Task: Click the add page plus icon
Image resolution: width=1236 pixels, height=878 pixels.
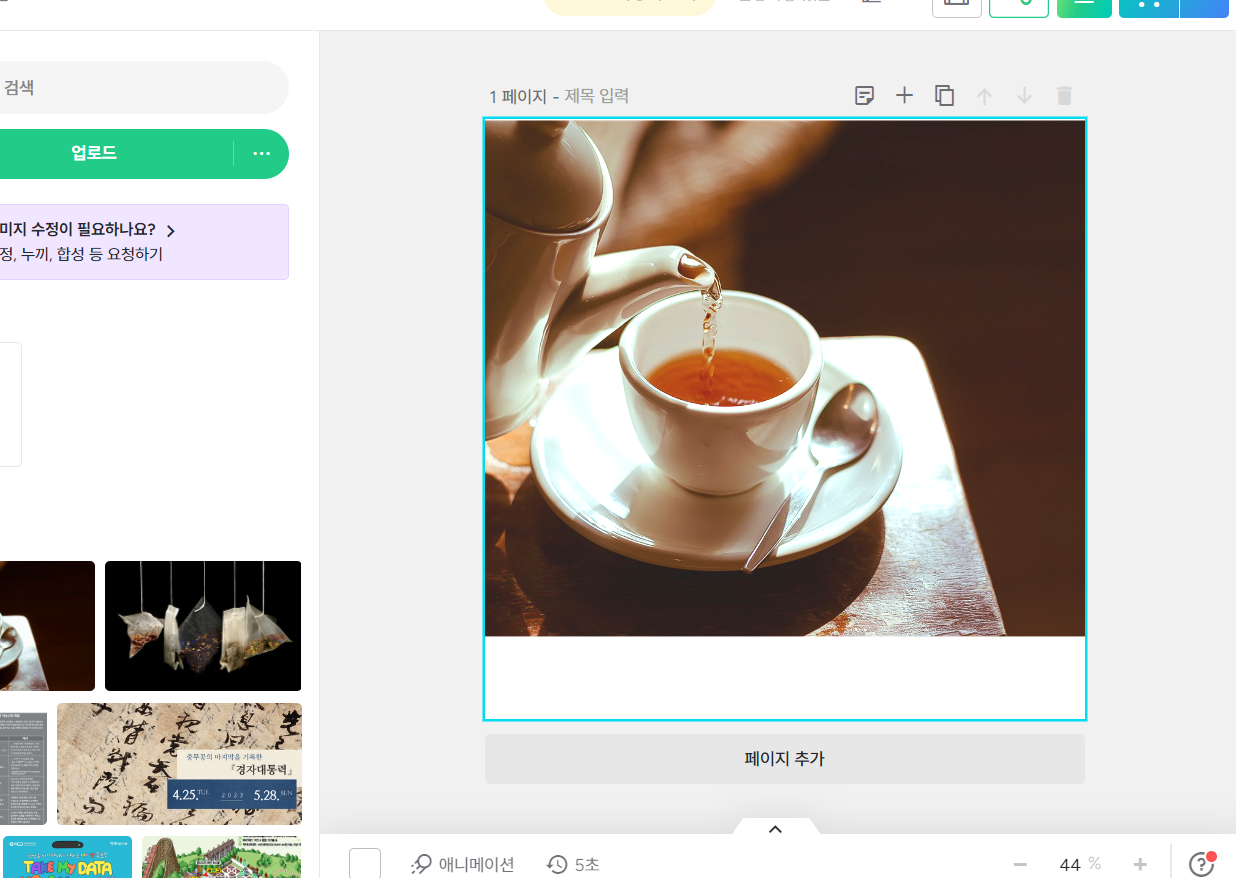Action: tap(904, 95)
